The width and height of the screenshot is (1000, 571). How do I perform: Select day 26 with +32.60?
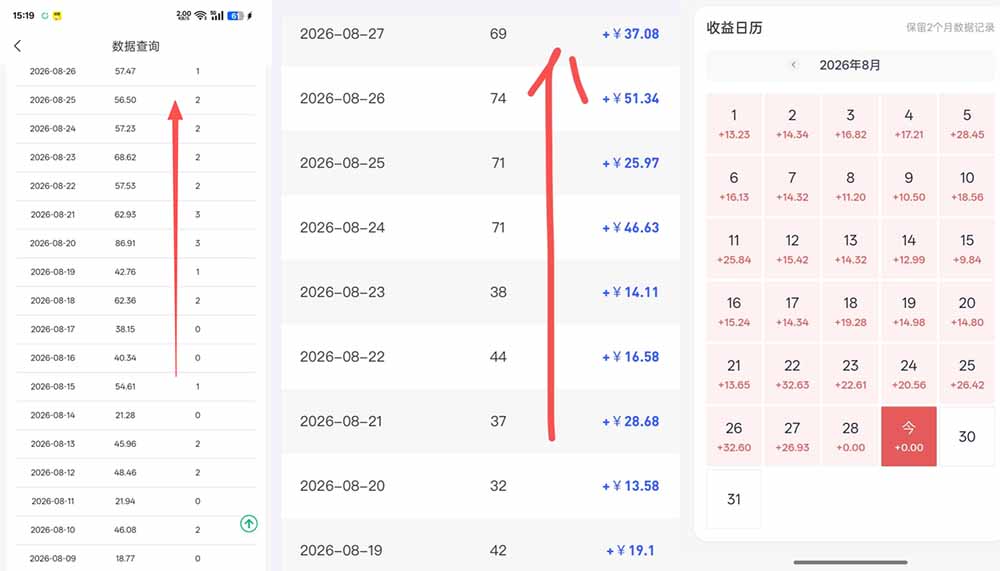click(734, 436)
